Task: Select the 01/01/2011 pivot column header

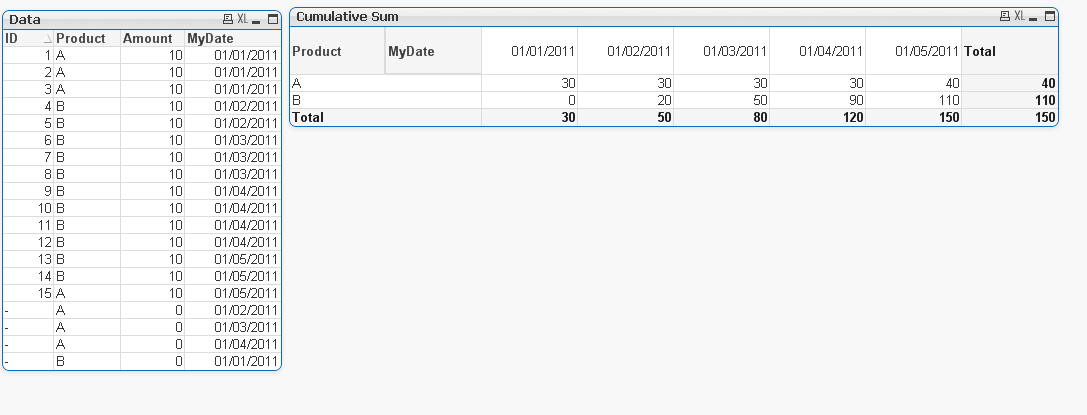Action: point(530,51)
